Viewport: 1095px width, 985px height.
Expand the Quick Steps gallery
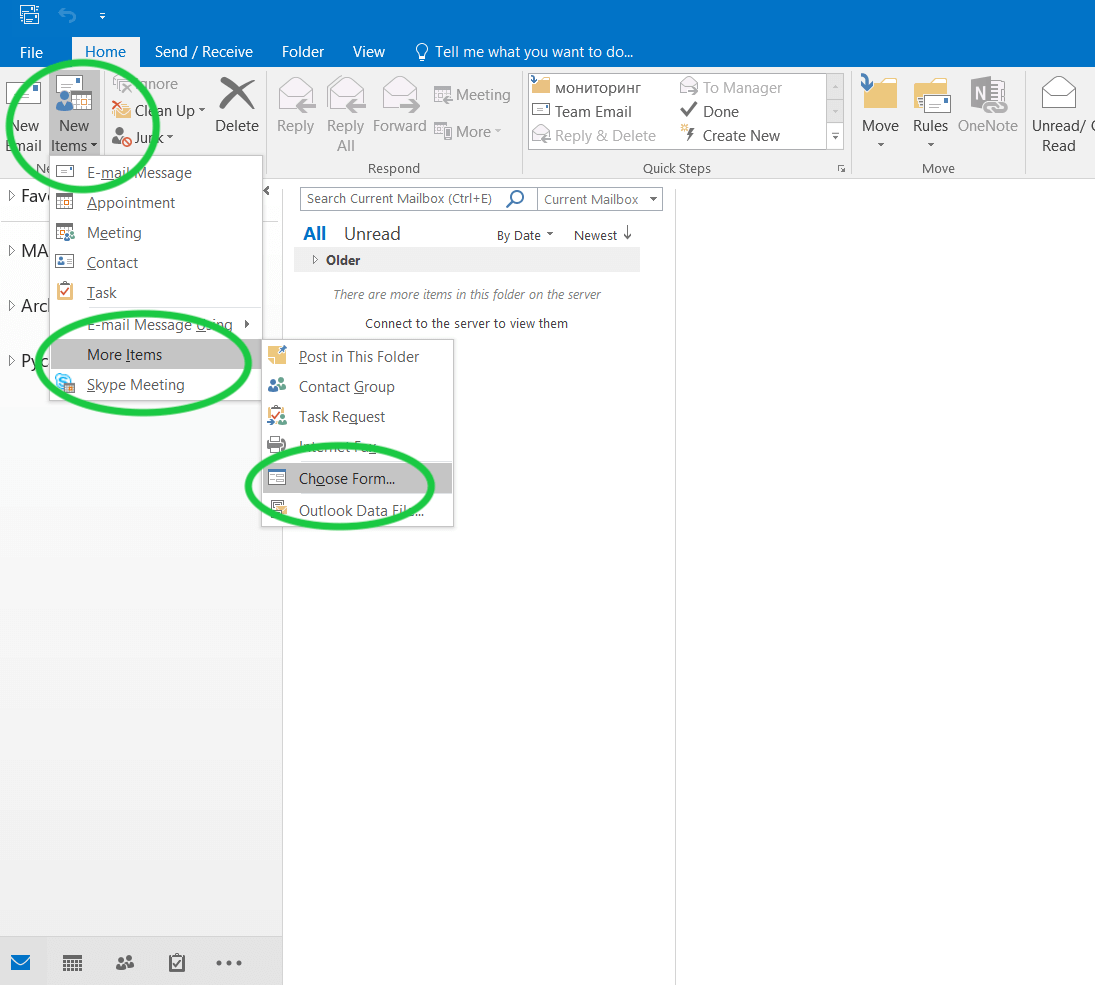point(835,136)
